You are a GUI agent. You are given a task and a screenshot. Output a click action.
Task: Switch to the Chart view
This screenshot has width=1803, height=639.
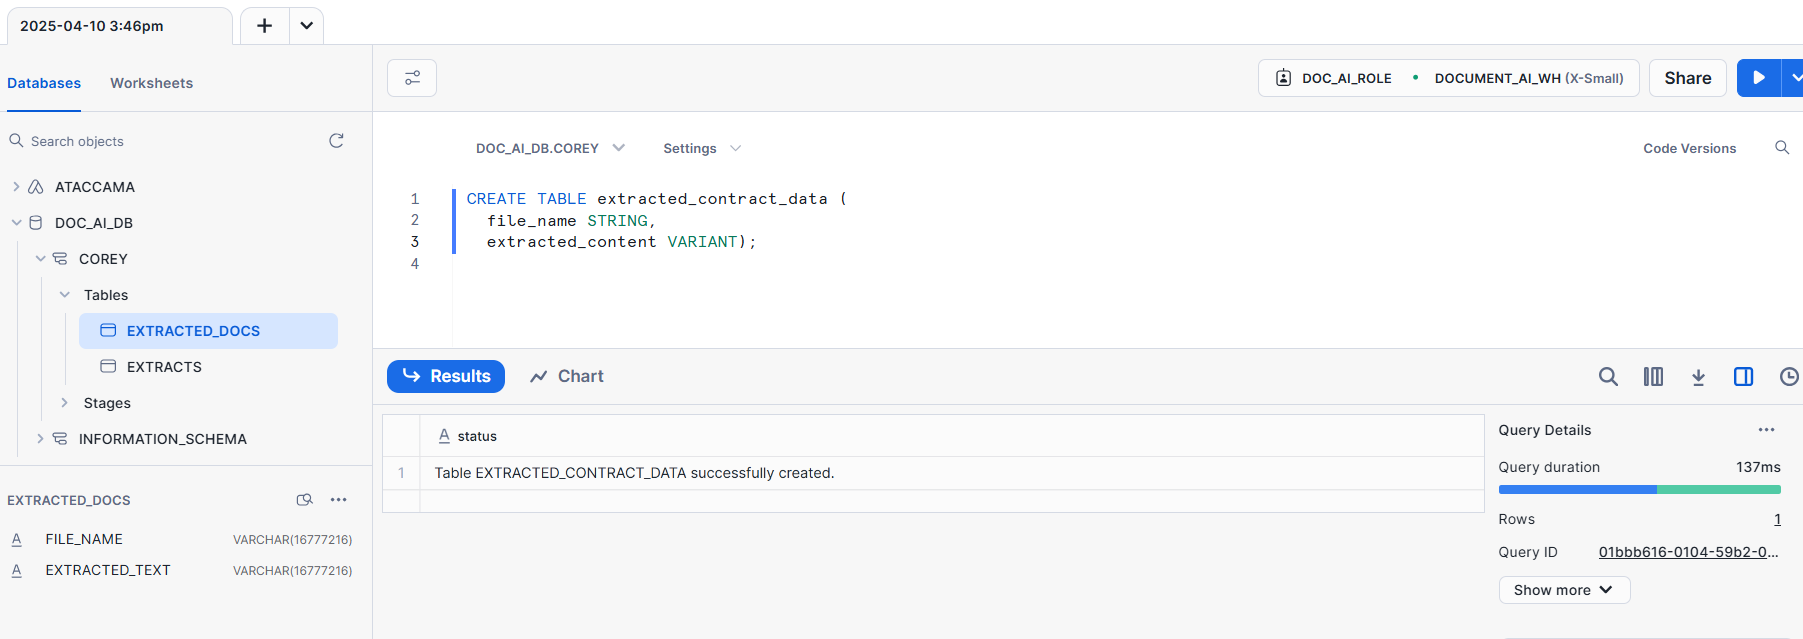567,377
